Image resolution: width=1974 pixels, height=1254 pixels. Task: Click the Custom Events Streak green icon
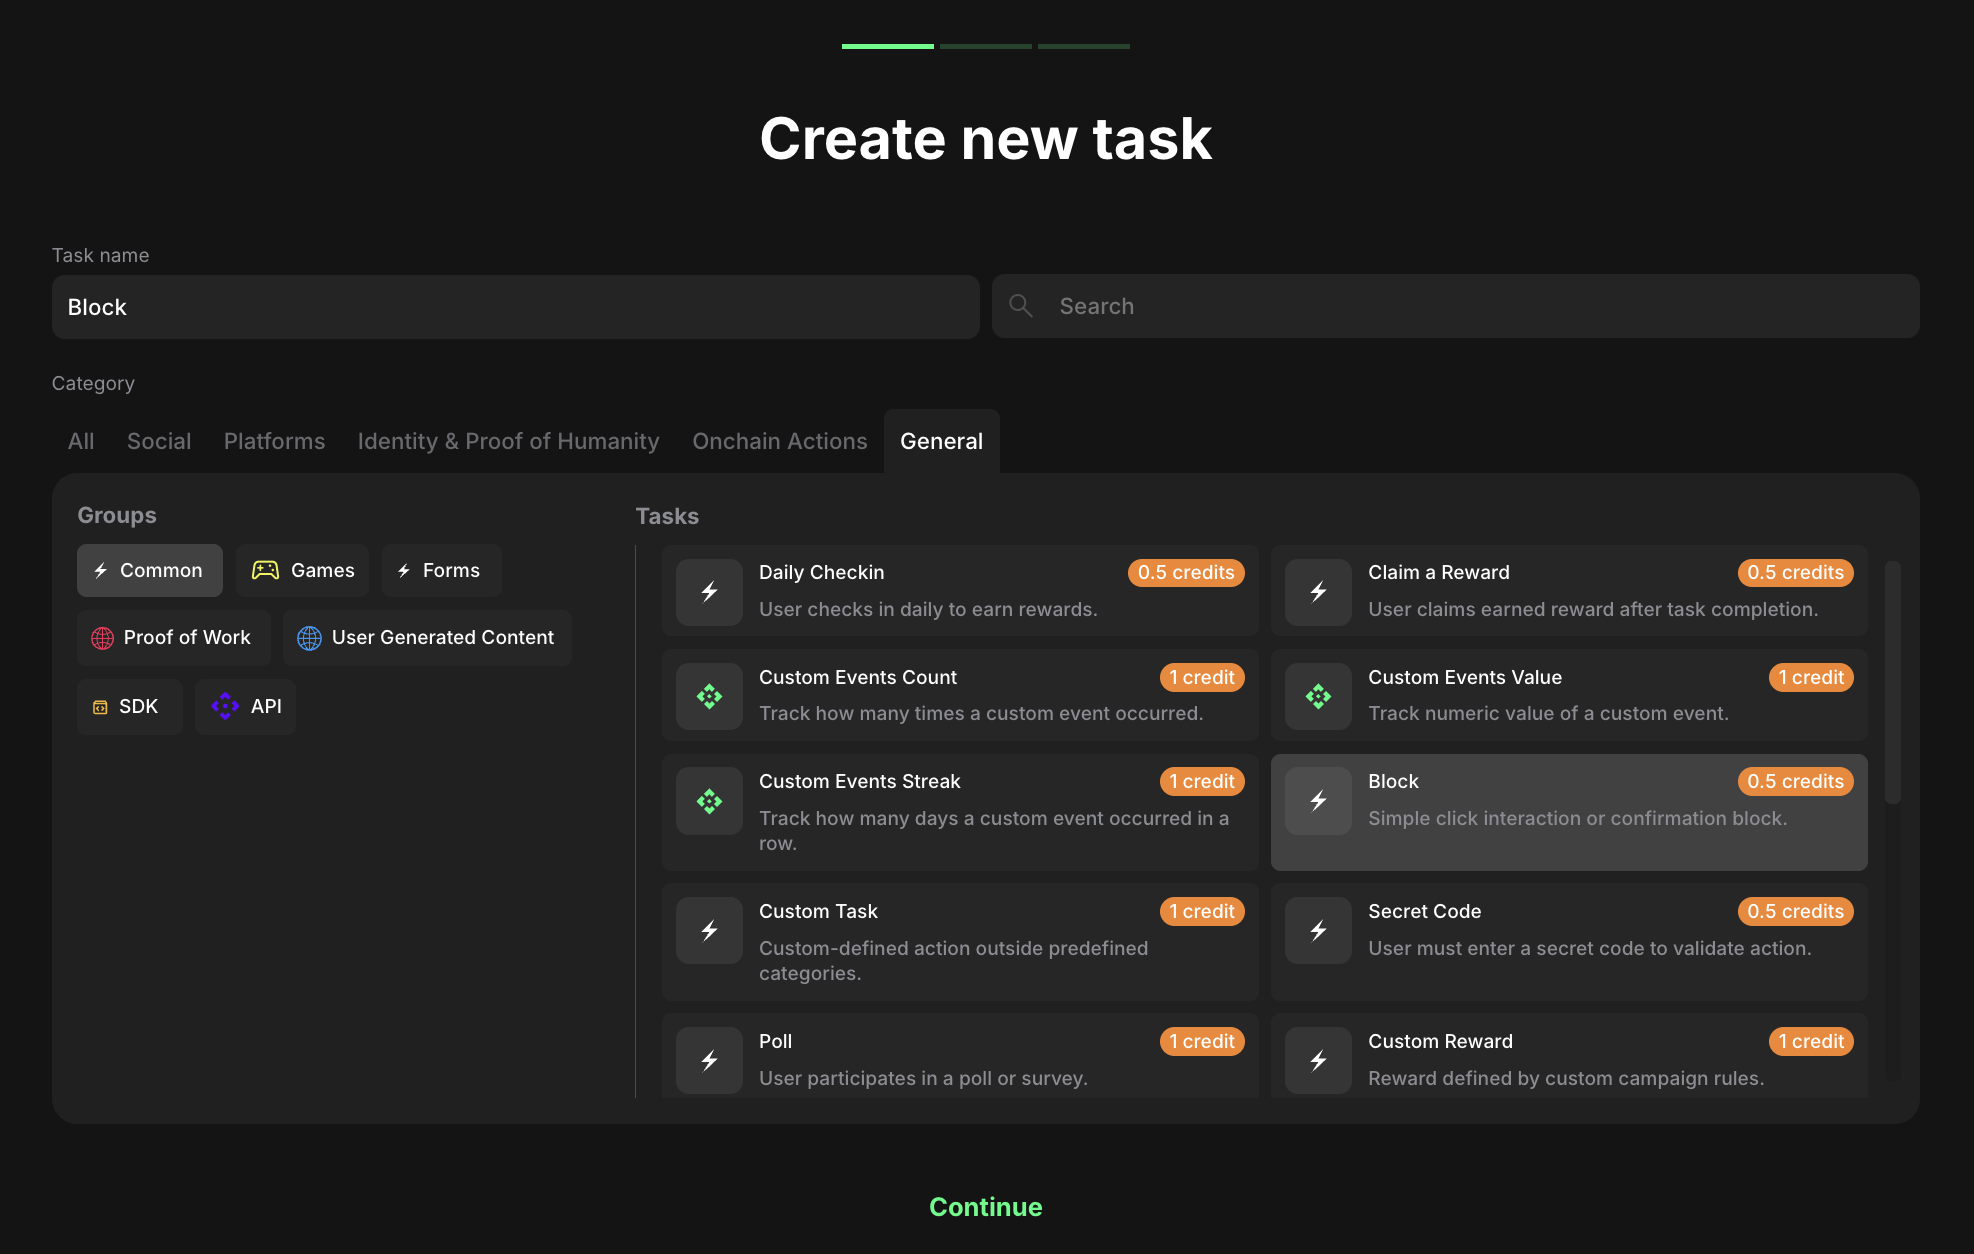coord(709,801)
